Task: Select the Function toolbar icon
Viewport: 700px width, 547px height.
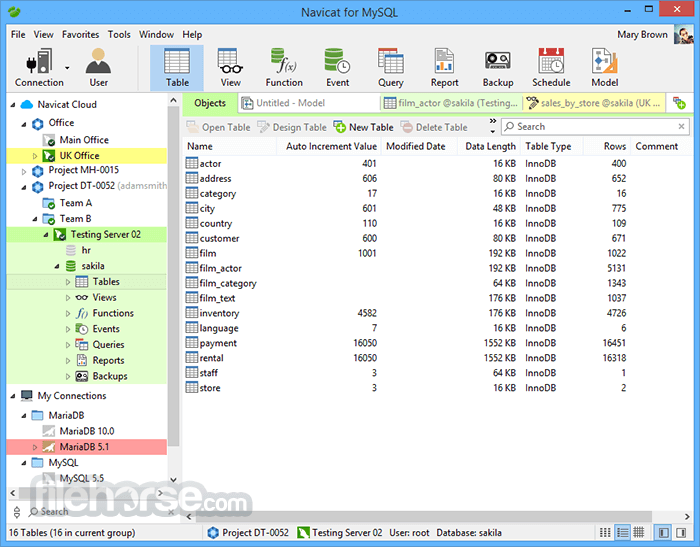Action: pos(284,67)
